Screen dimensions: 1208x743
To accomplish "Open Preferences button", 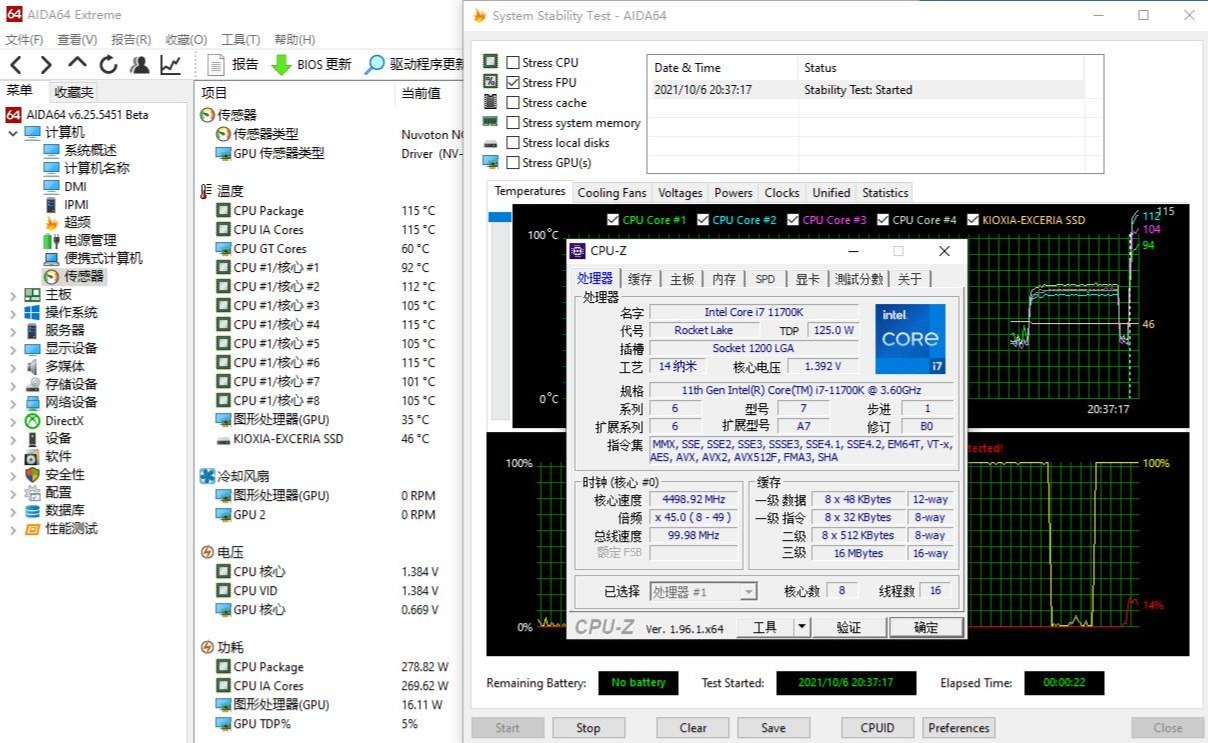I will (x=959, y=728).
